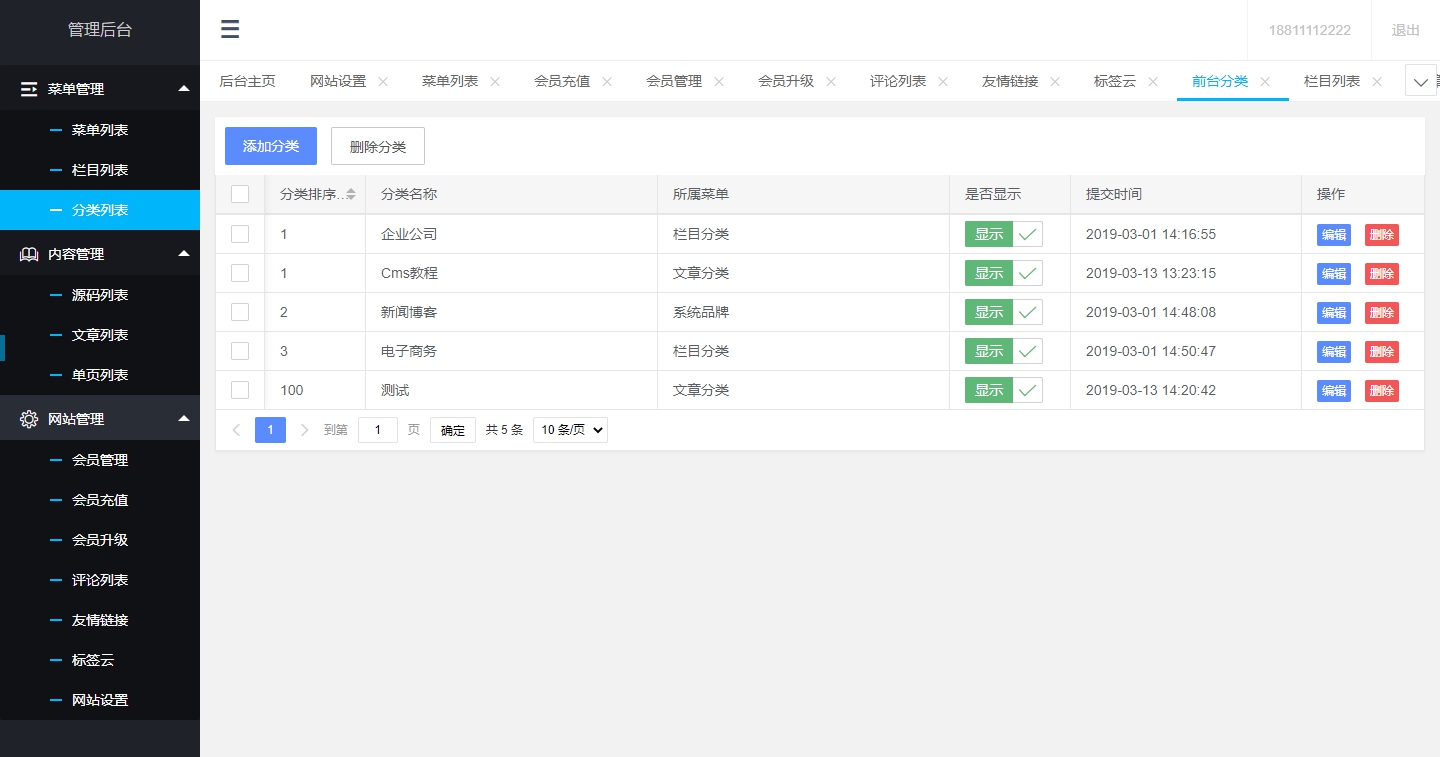Click the sort arrows on 分类排序 column header
The image size is (1440, 757).
351,193
